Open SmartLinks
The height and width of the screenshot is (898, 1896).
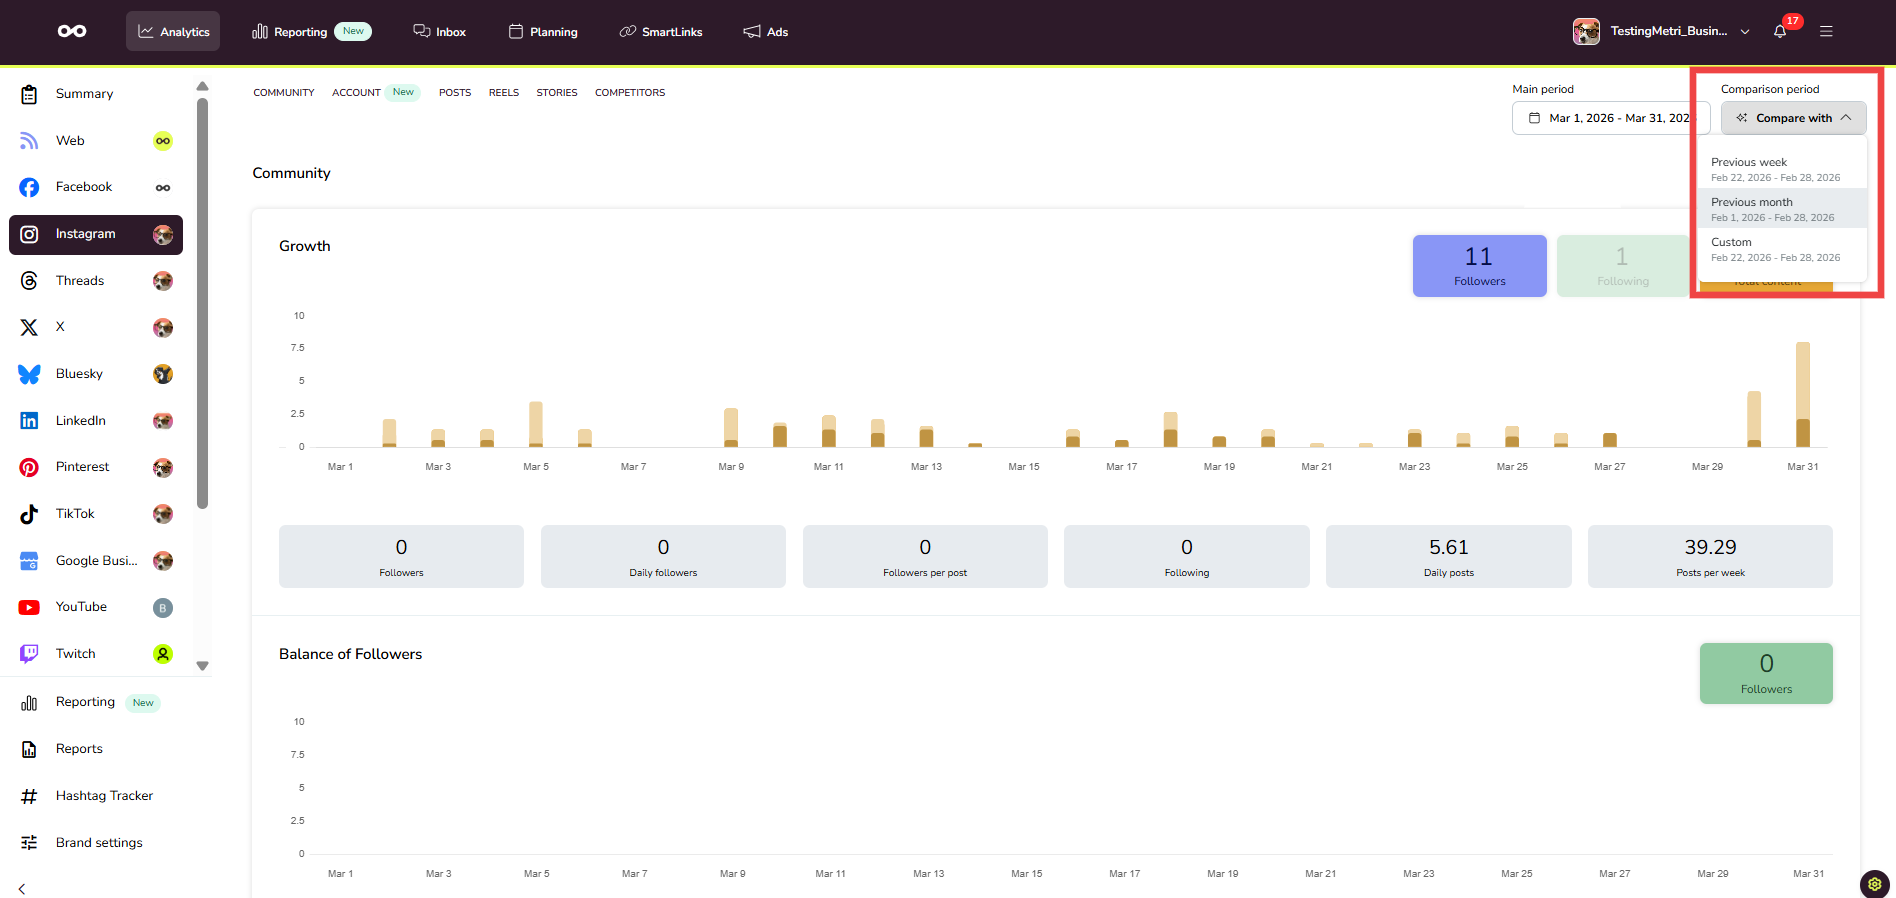pyautogui.click(x=661, y=31)
